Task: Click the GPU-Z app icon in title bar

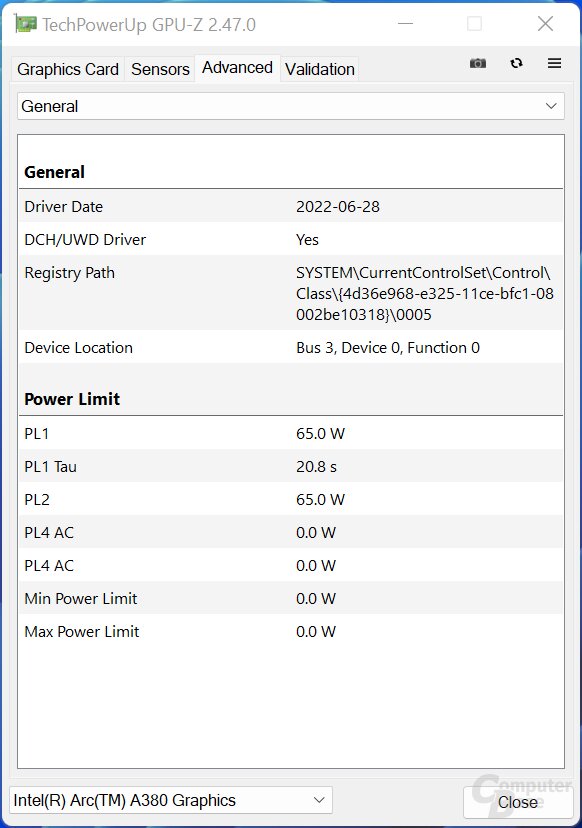Action: 26,24
